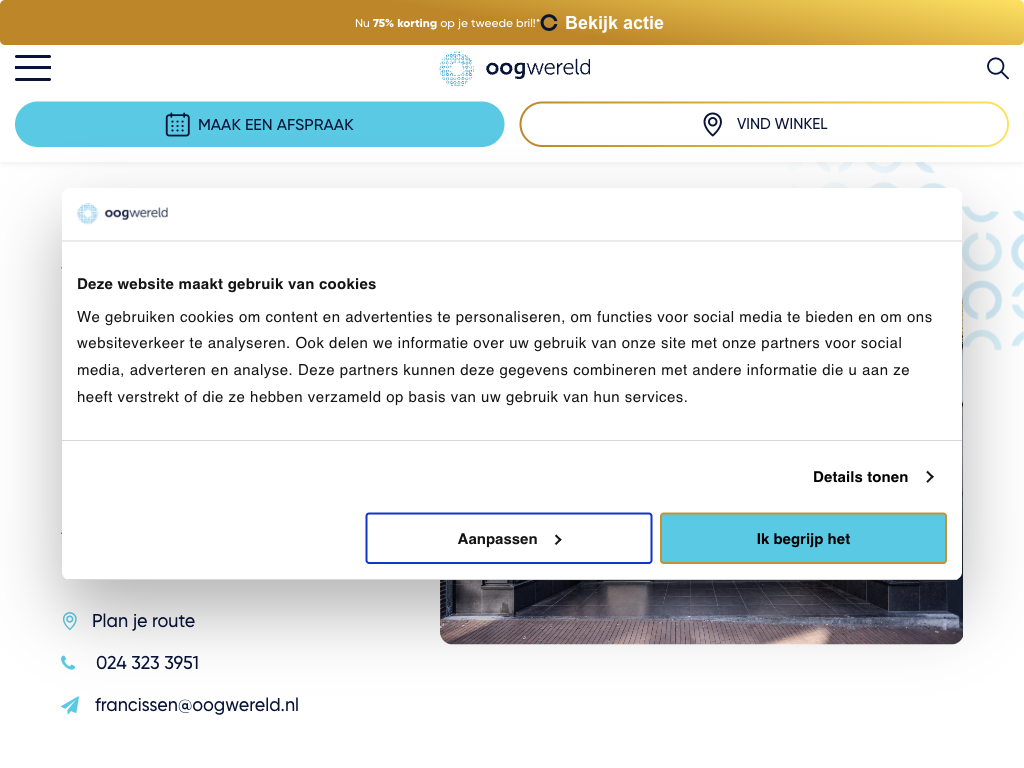
Task: Click the location pin beside Plan je route
Action: point(69,621)
